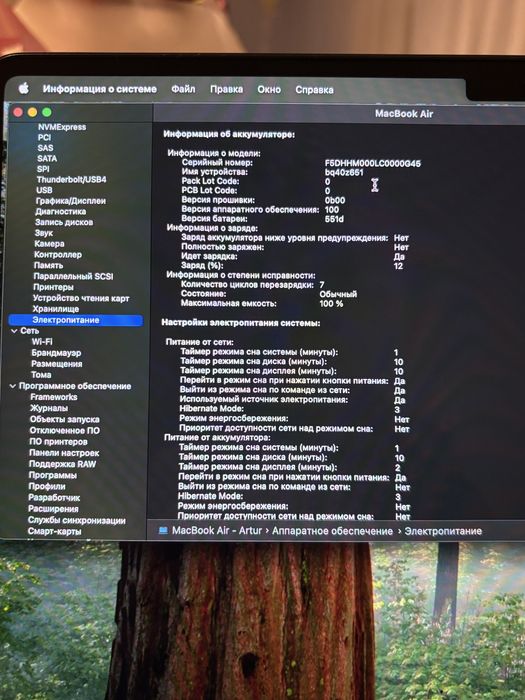The image size is (525, 700).
Task: Select Запись дисков in the sidebar
Action: [64, 222]
